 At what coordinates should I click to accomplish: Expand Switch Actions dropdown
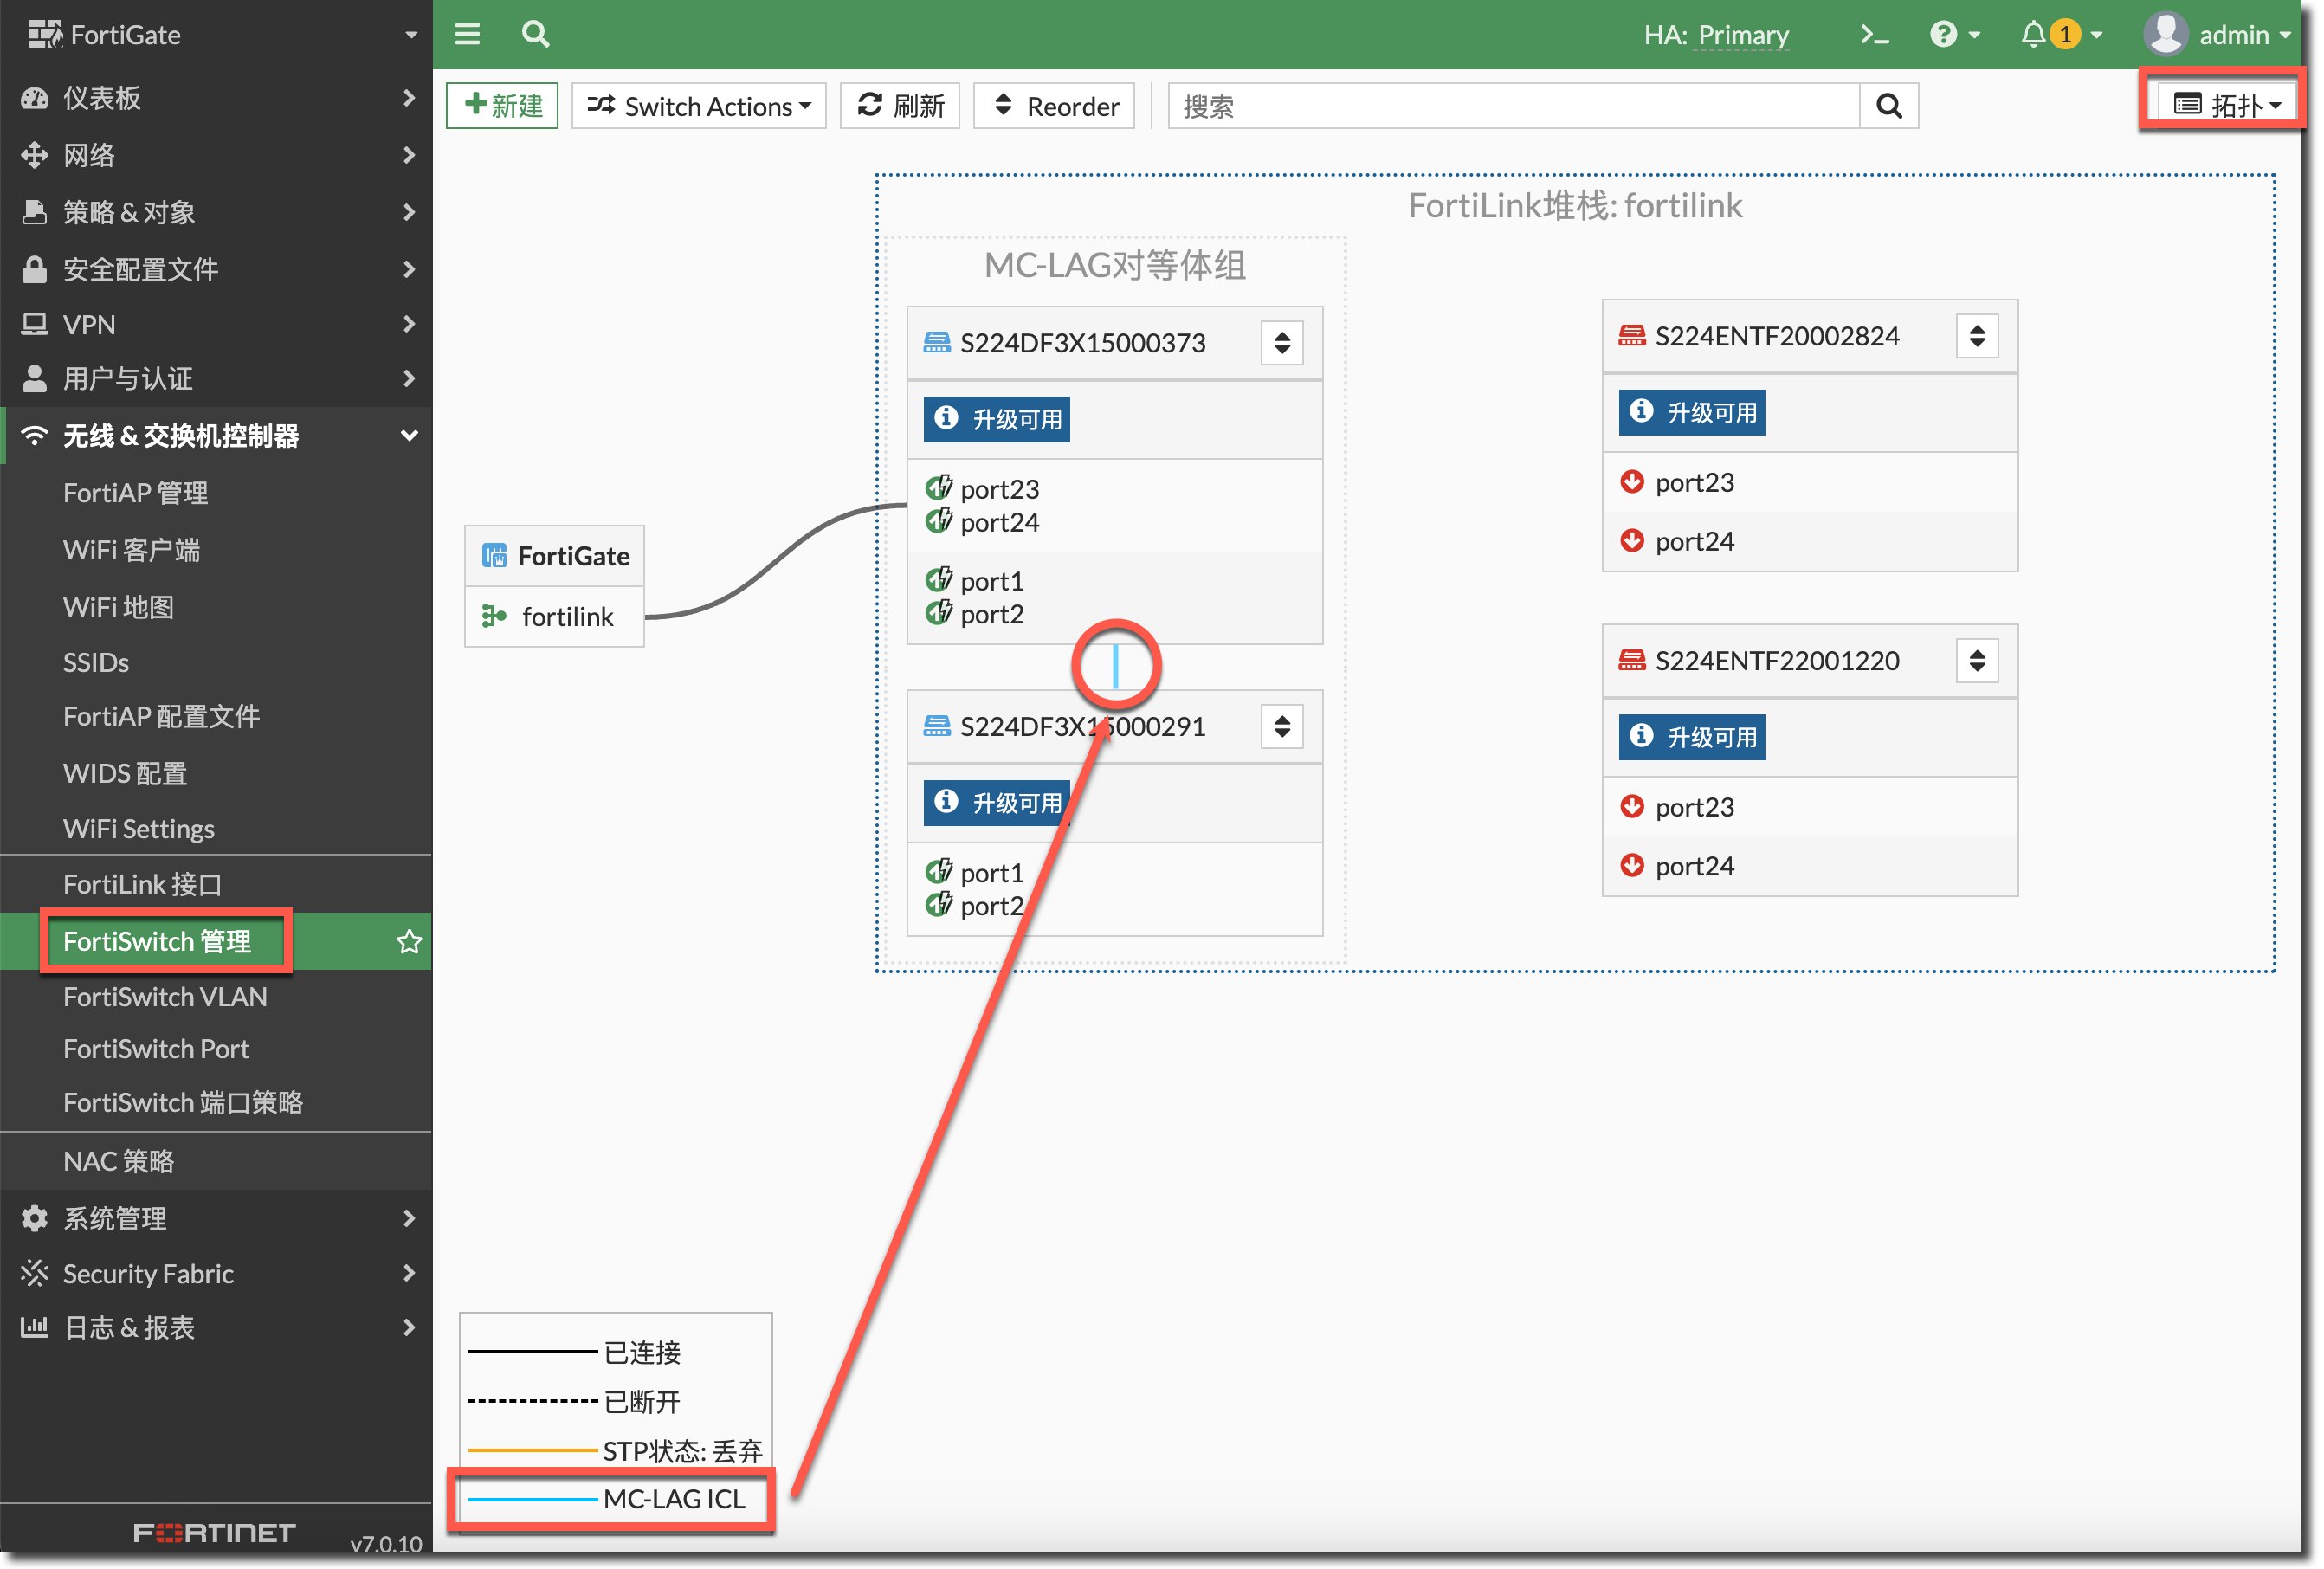point(698,106)
